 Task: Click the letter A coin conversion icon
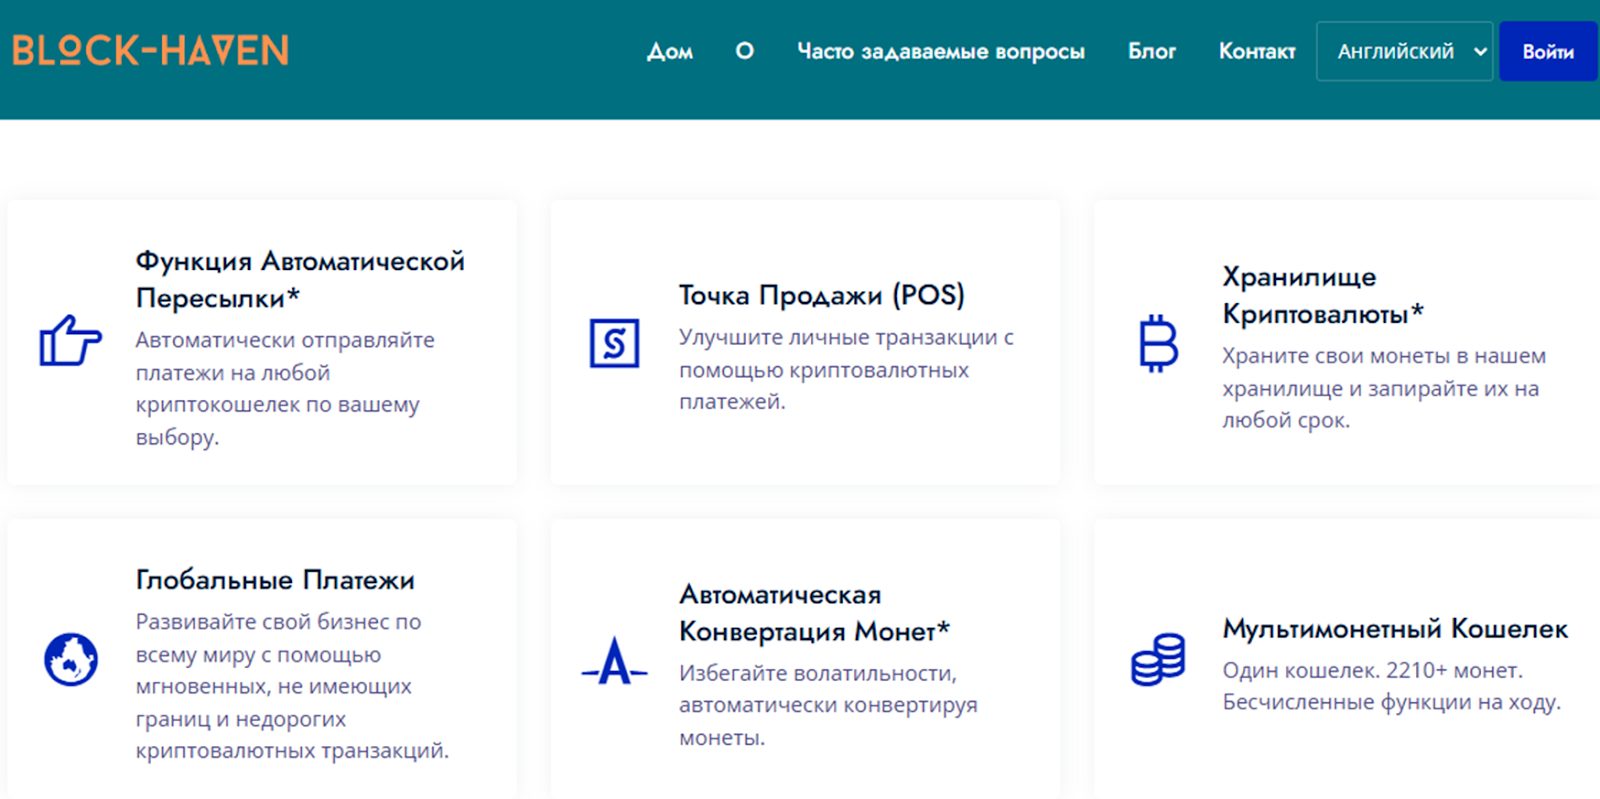(x=614, y=661)
